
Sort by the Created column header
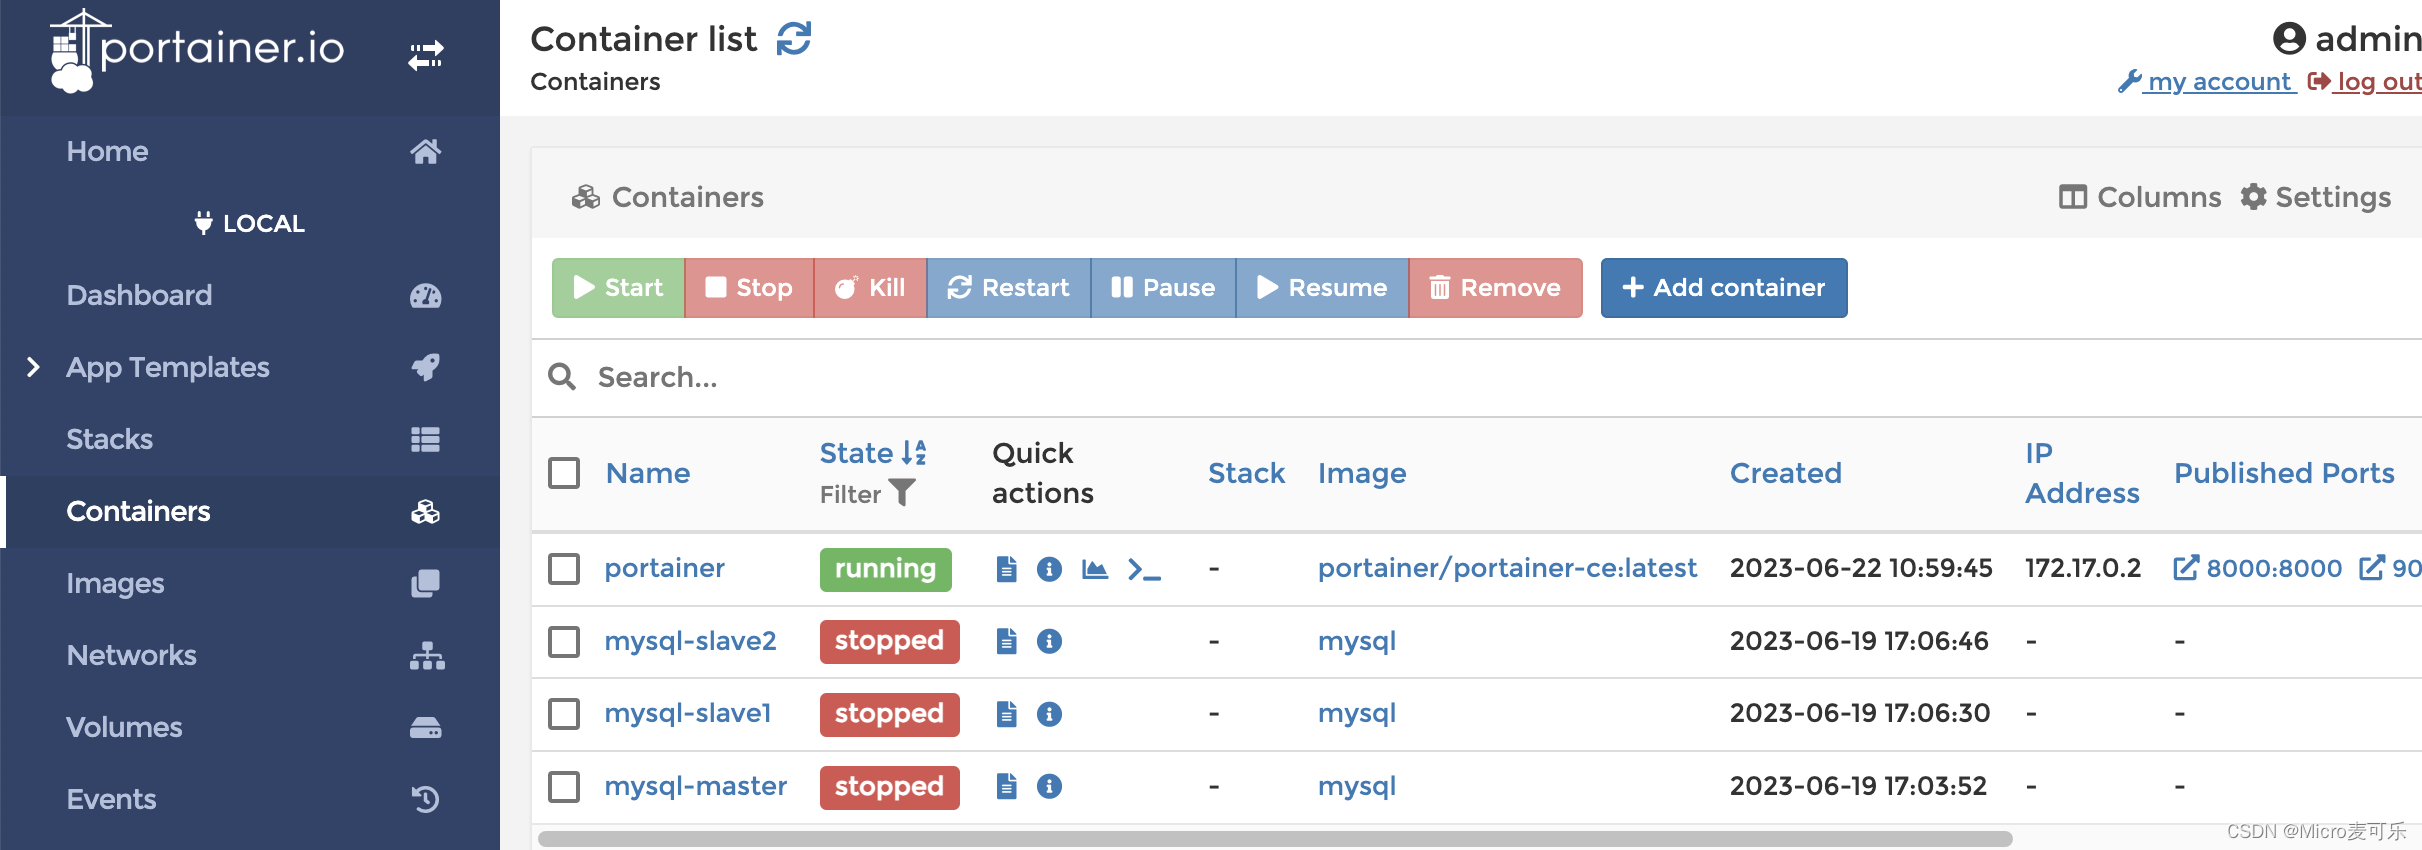point(1785,473)
